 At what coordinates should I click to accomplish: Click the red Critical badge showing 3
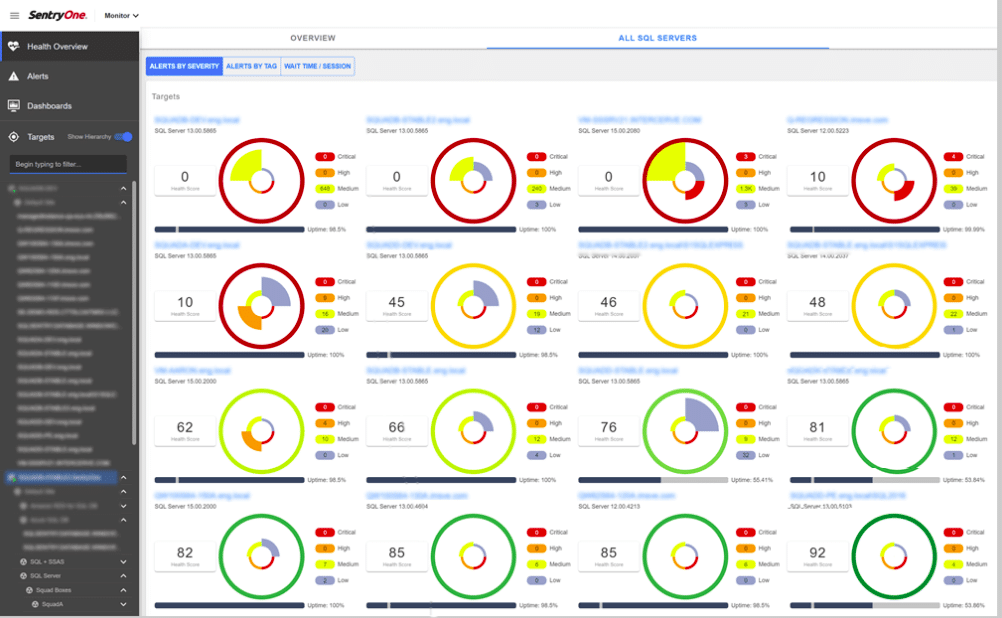coord(745,157)
